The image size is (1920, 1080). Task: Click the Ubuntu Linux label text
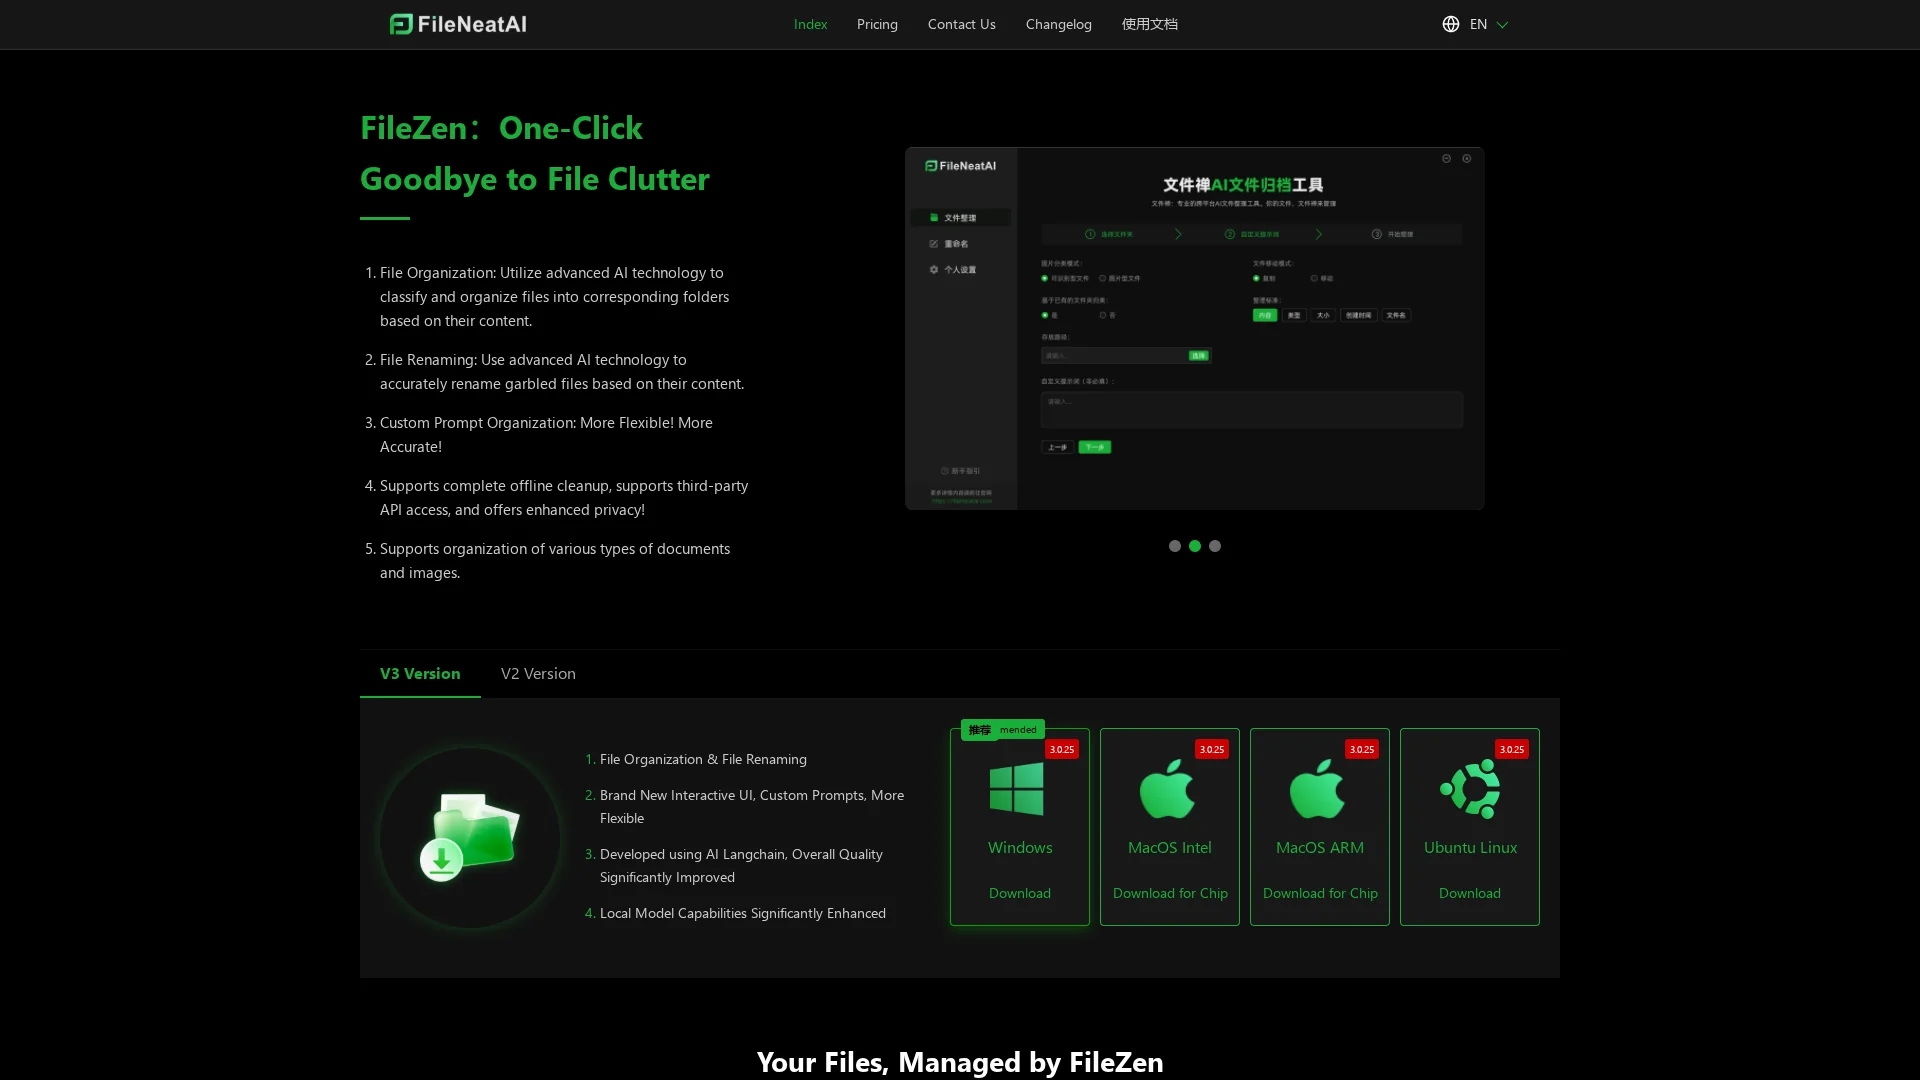(1470, 847)
